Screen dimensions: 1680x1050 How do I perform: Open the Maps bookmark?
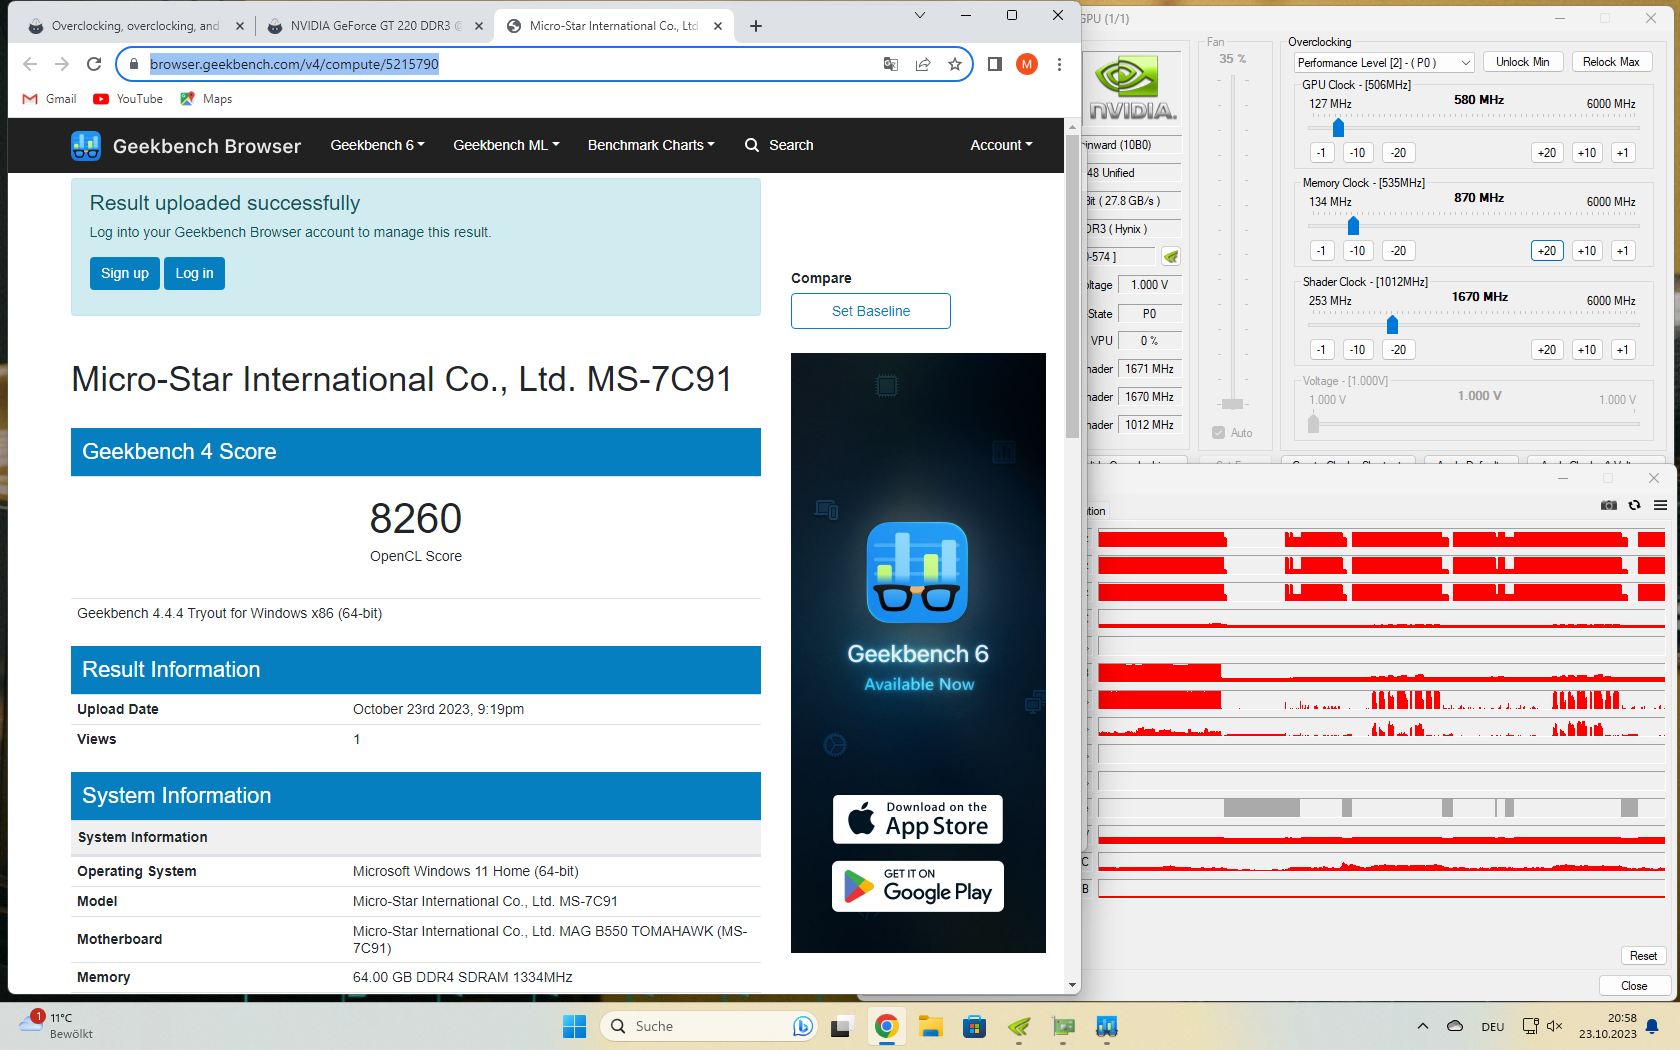[206, 99]
